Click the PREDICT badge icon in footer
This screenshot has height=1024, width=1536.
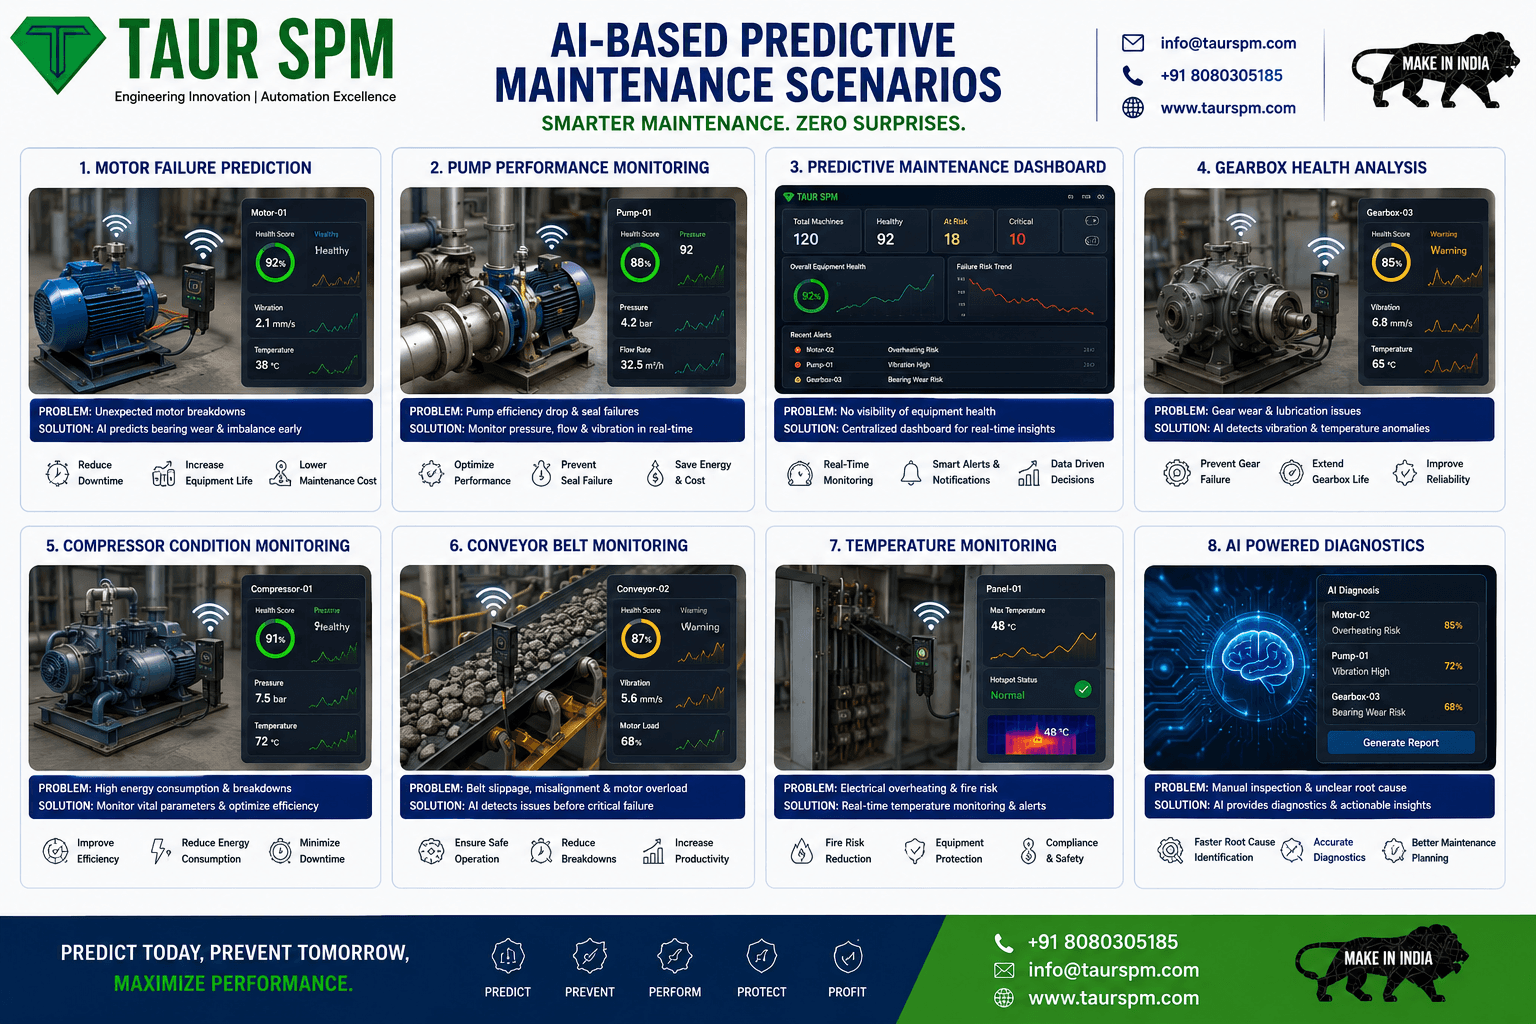click(508, 957)
